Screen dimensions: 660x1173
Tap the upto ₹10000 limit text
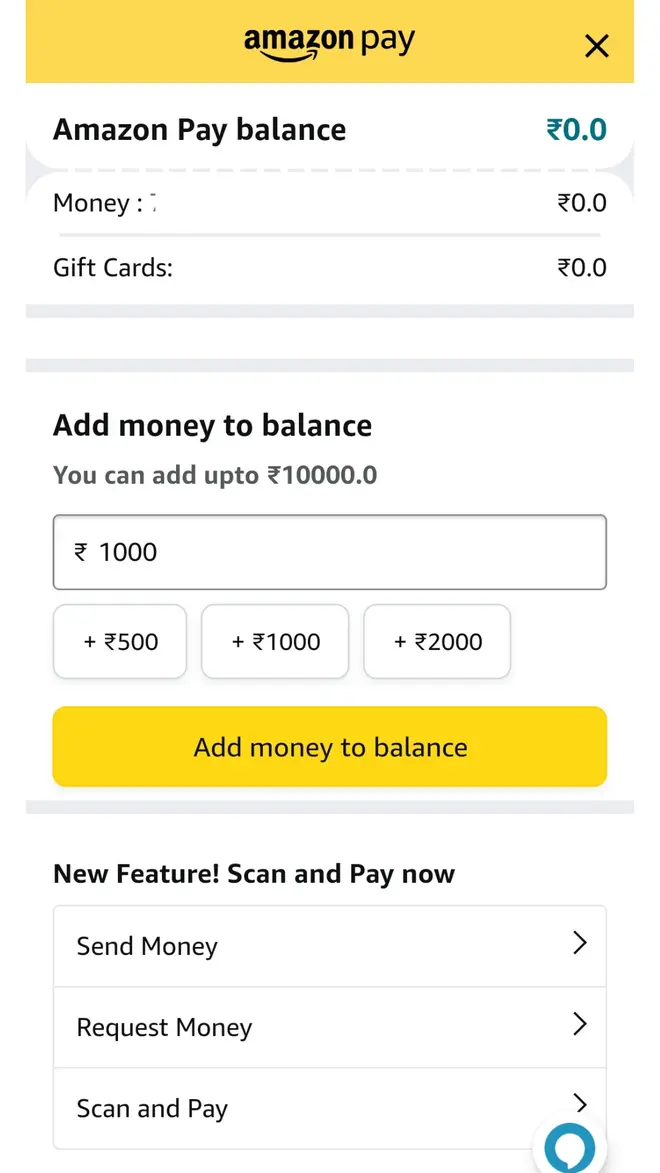tap(213, 474)
